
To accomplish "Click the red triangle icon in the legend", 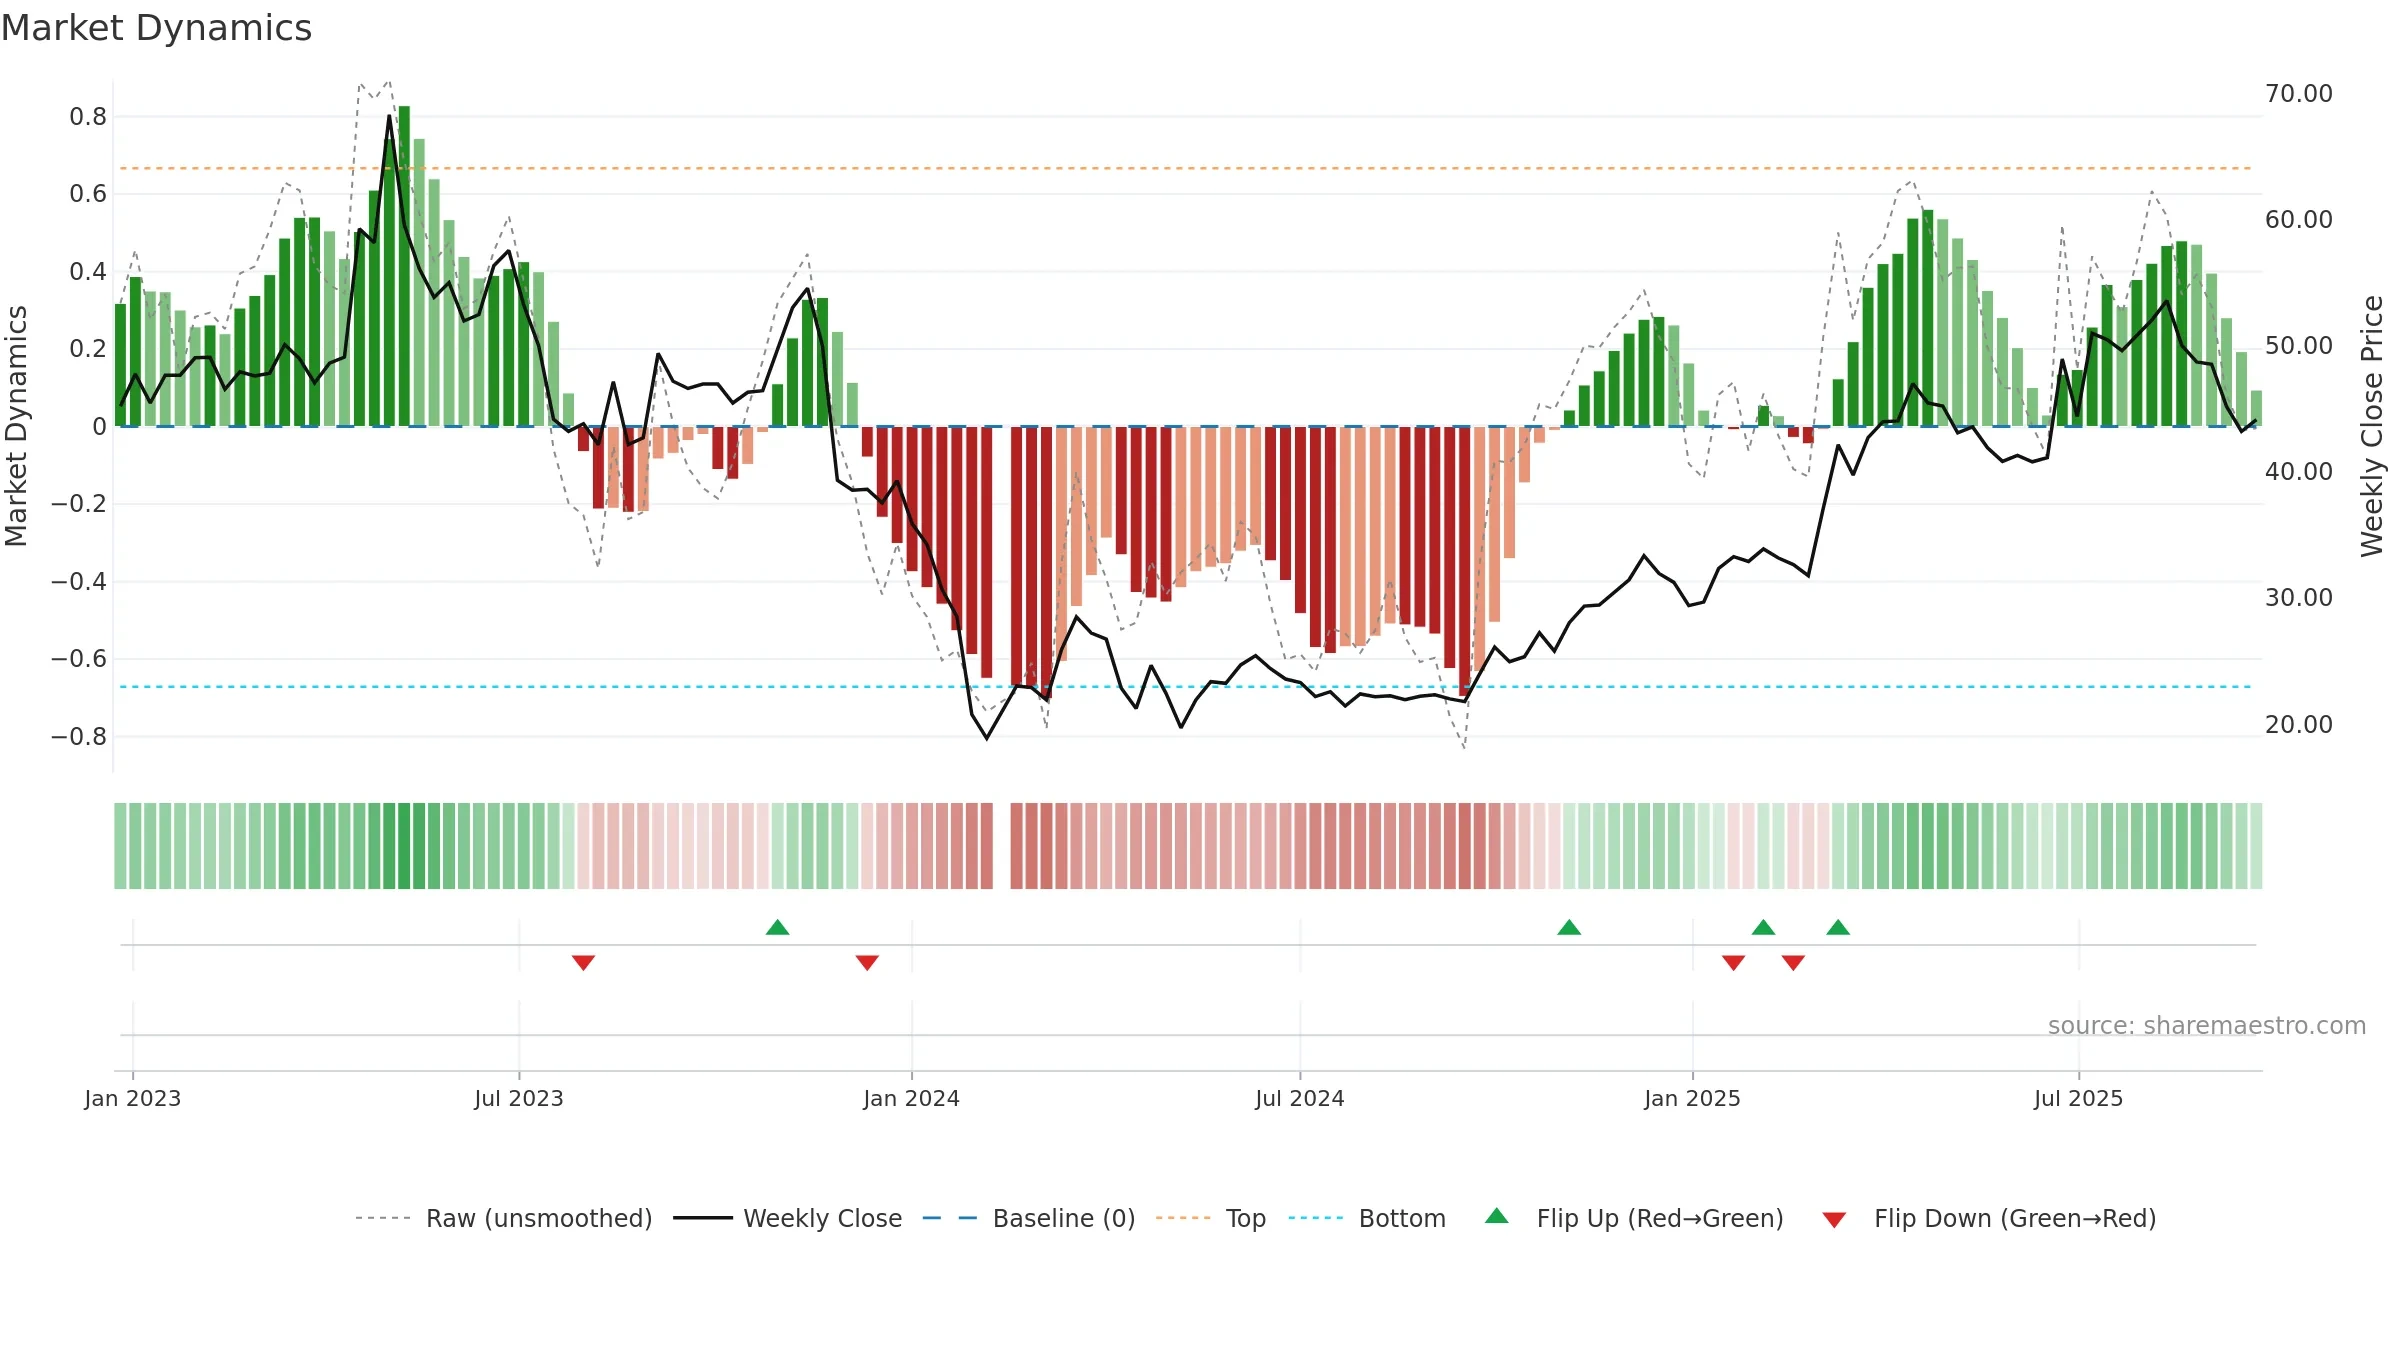I will point(1834,1220).
